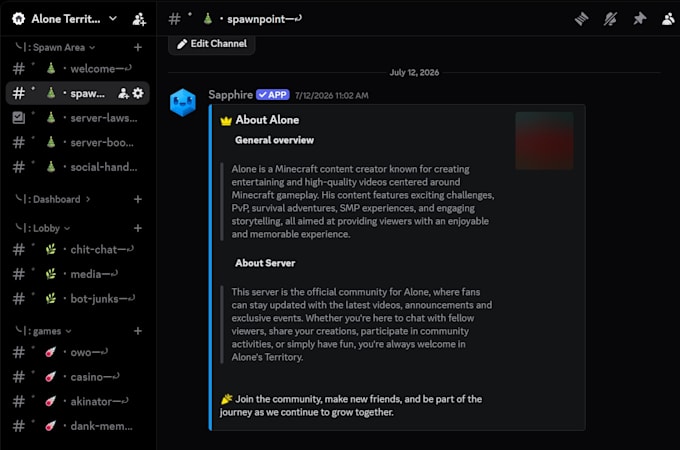Collapse the games category

pyautogui.click(x=43, y=331)
